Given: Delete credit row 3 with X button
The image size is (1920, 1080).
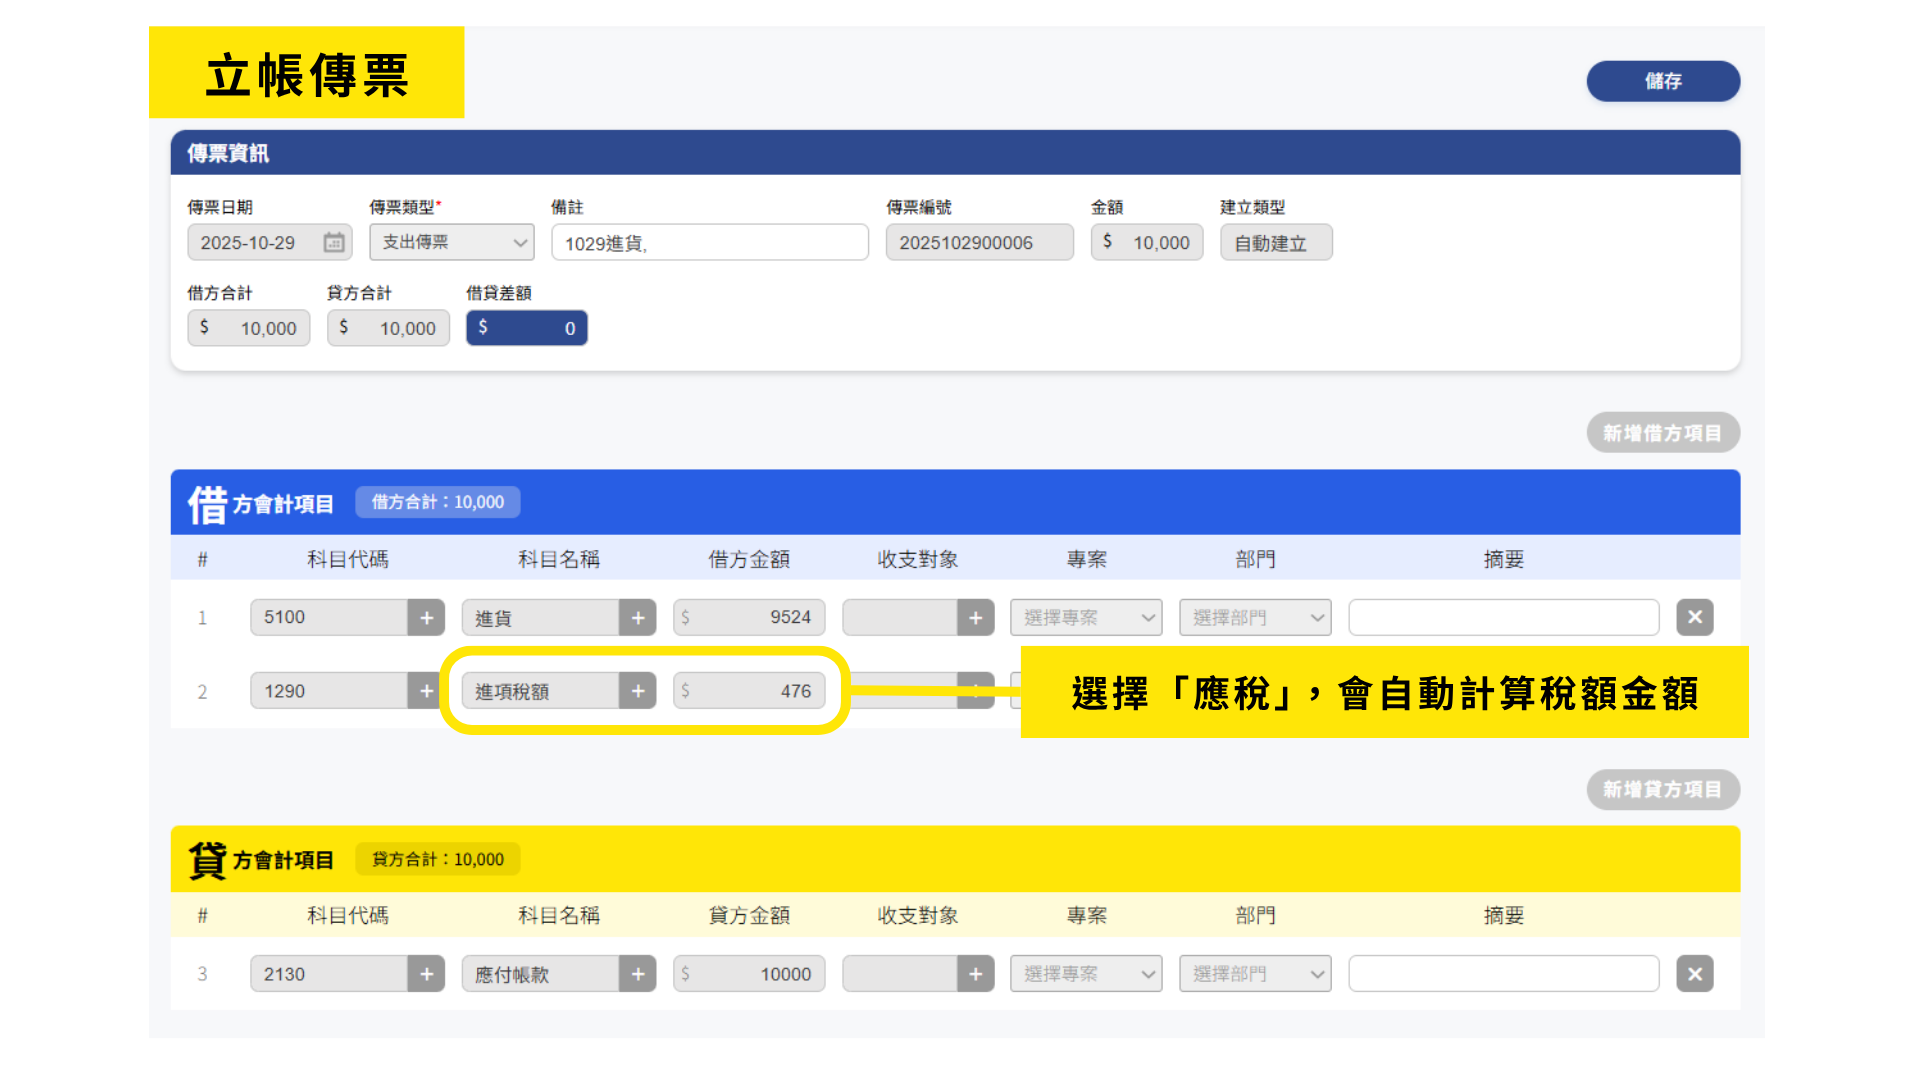Looking at the screenshot, I should coord(1694,974).
